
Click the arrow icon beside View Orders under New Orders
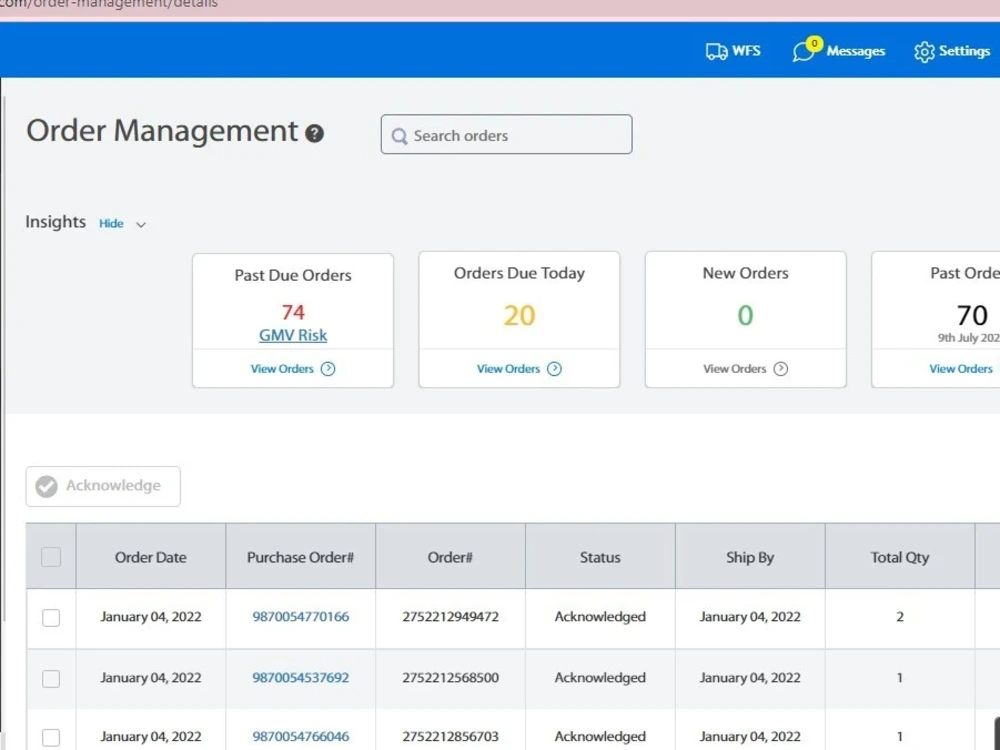[781, 368]
